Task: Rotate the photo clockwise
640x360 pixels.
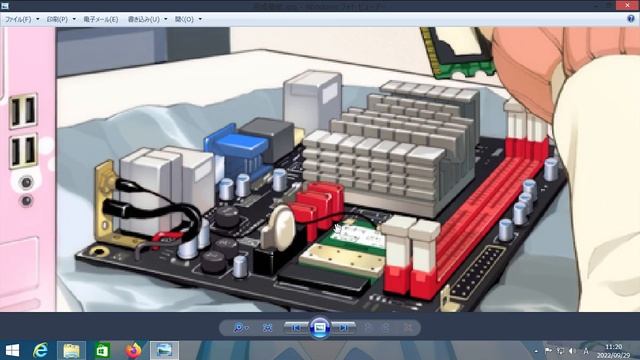Action: 386,328
